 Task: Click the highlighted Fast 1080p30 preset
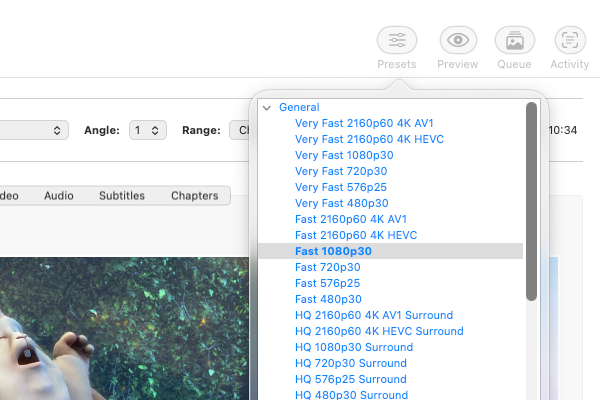390,251
